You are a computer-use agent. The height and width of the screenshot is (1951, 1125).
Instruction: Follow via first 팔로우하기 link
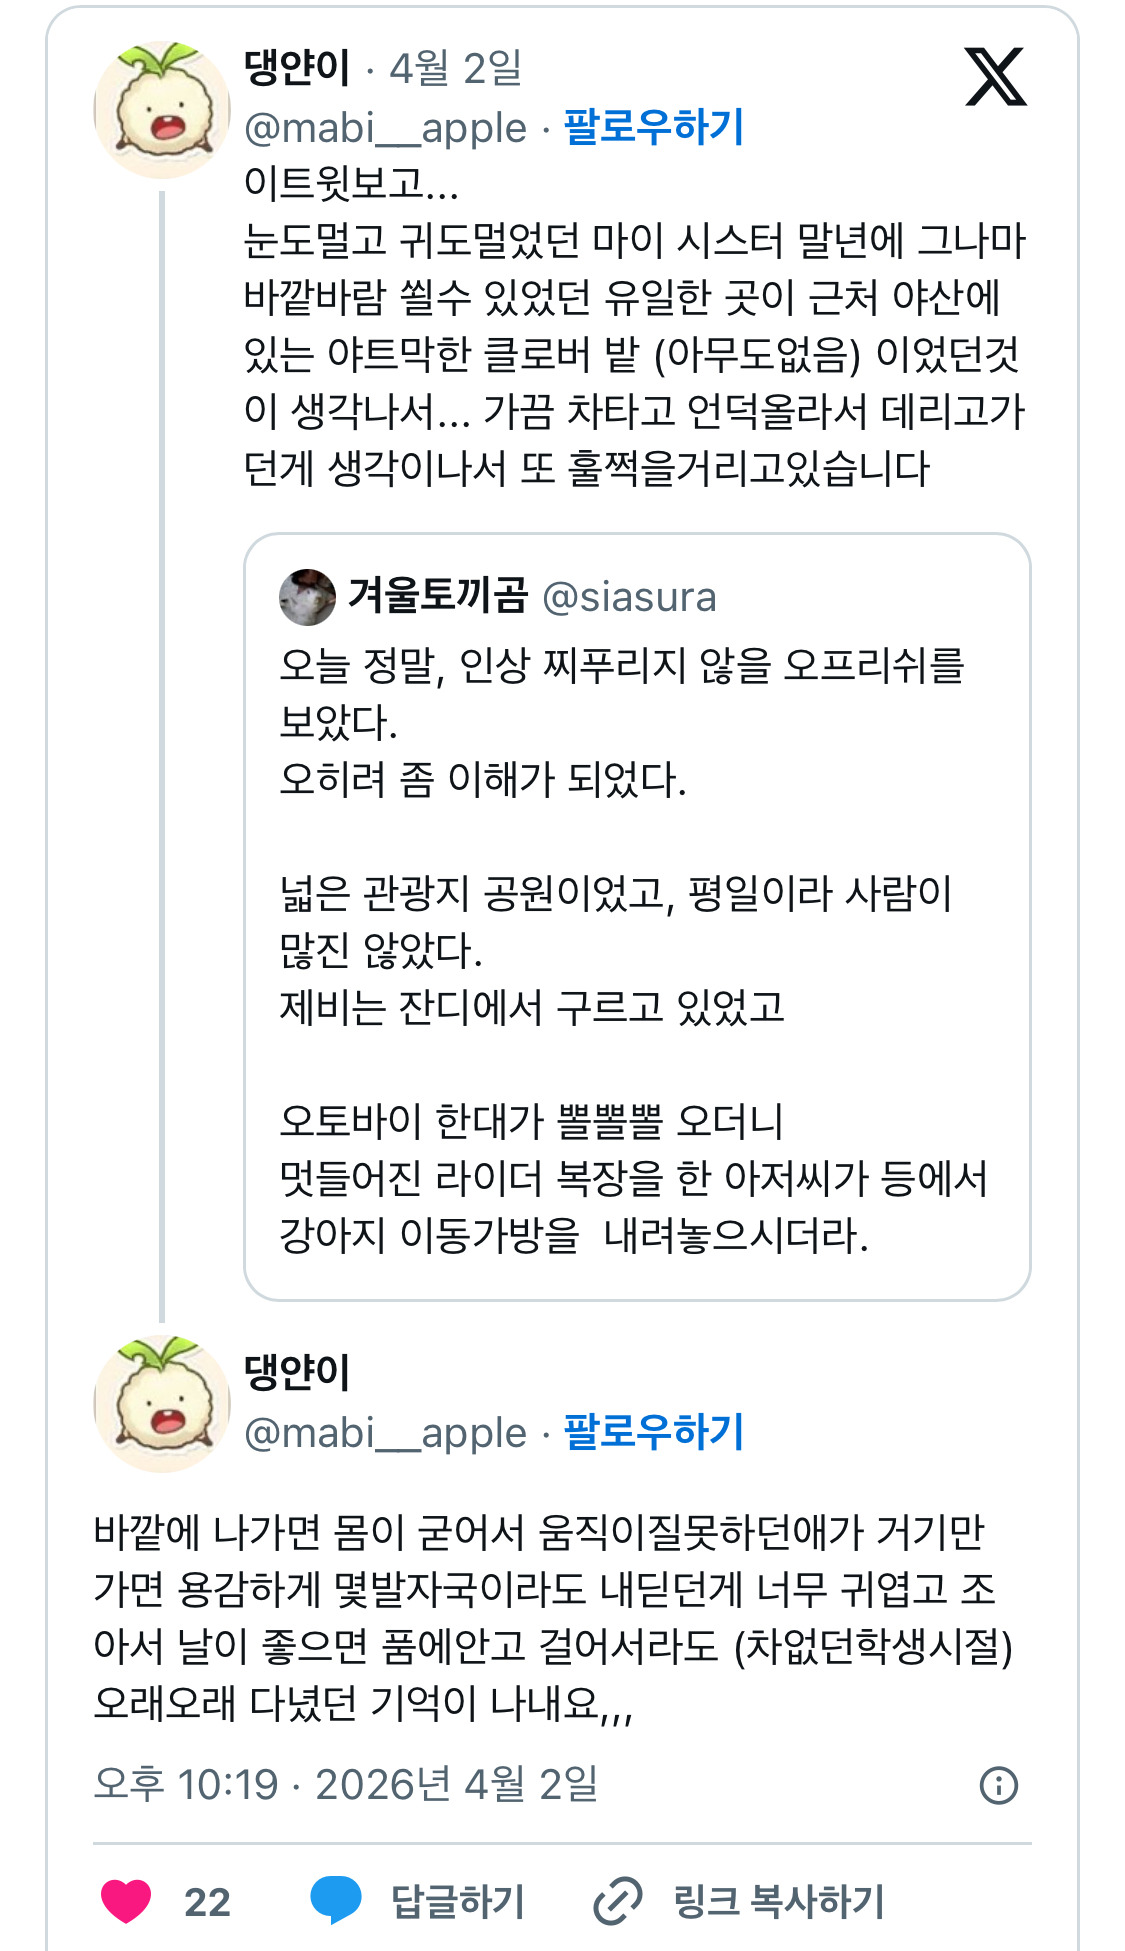click(654, 127)
